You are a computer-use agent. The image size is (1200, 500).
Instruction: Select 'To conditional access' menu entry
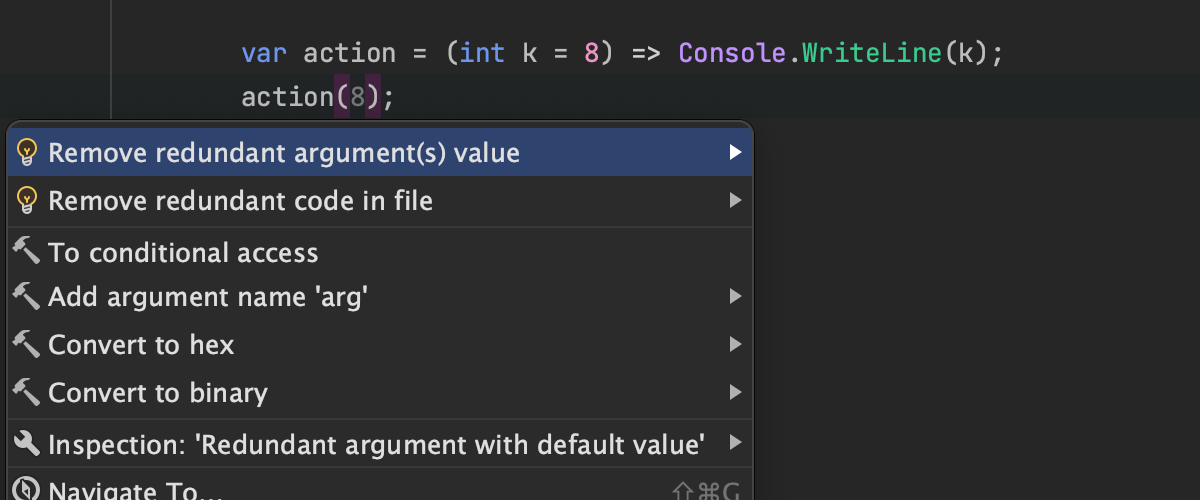click(x=183, y=253)
